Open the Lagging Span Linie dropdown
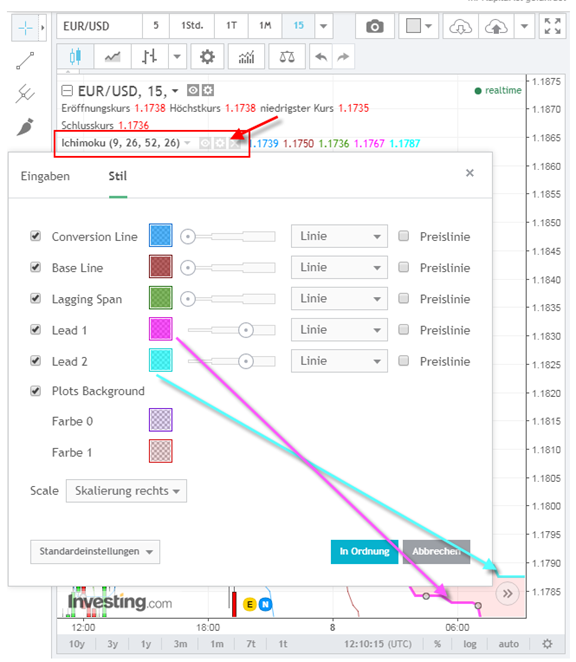 tap(339, 298)
